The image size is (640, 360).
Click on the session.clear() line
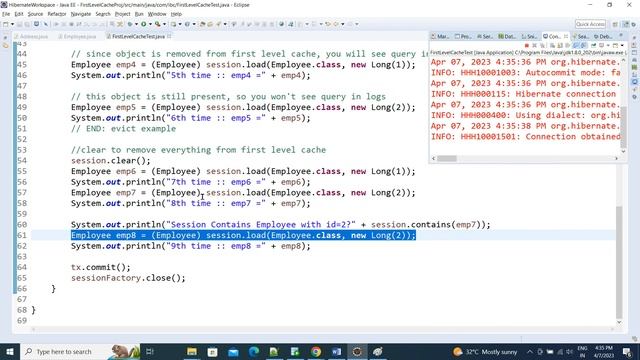111,161
